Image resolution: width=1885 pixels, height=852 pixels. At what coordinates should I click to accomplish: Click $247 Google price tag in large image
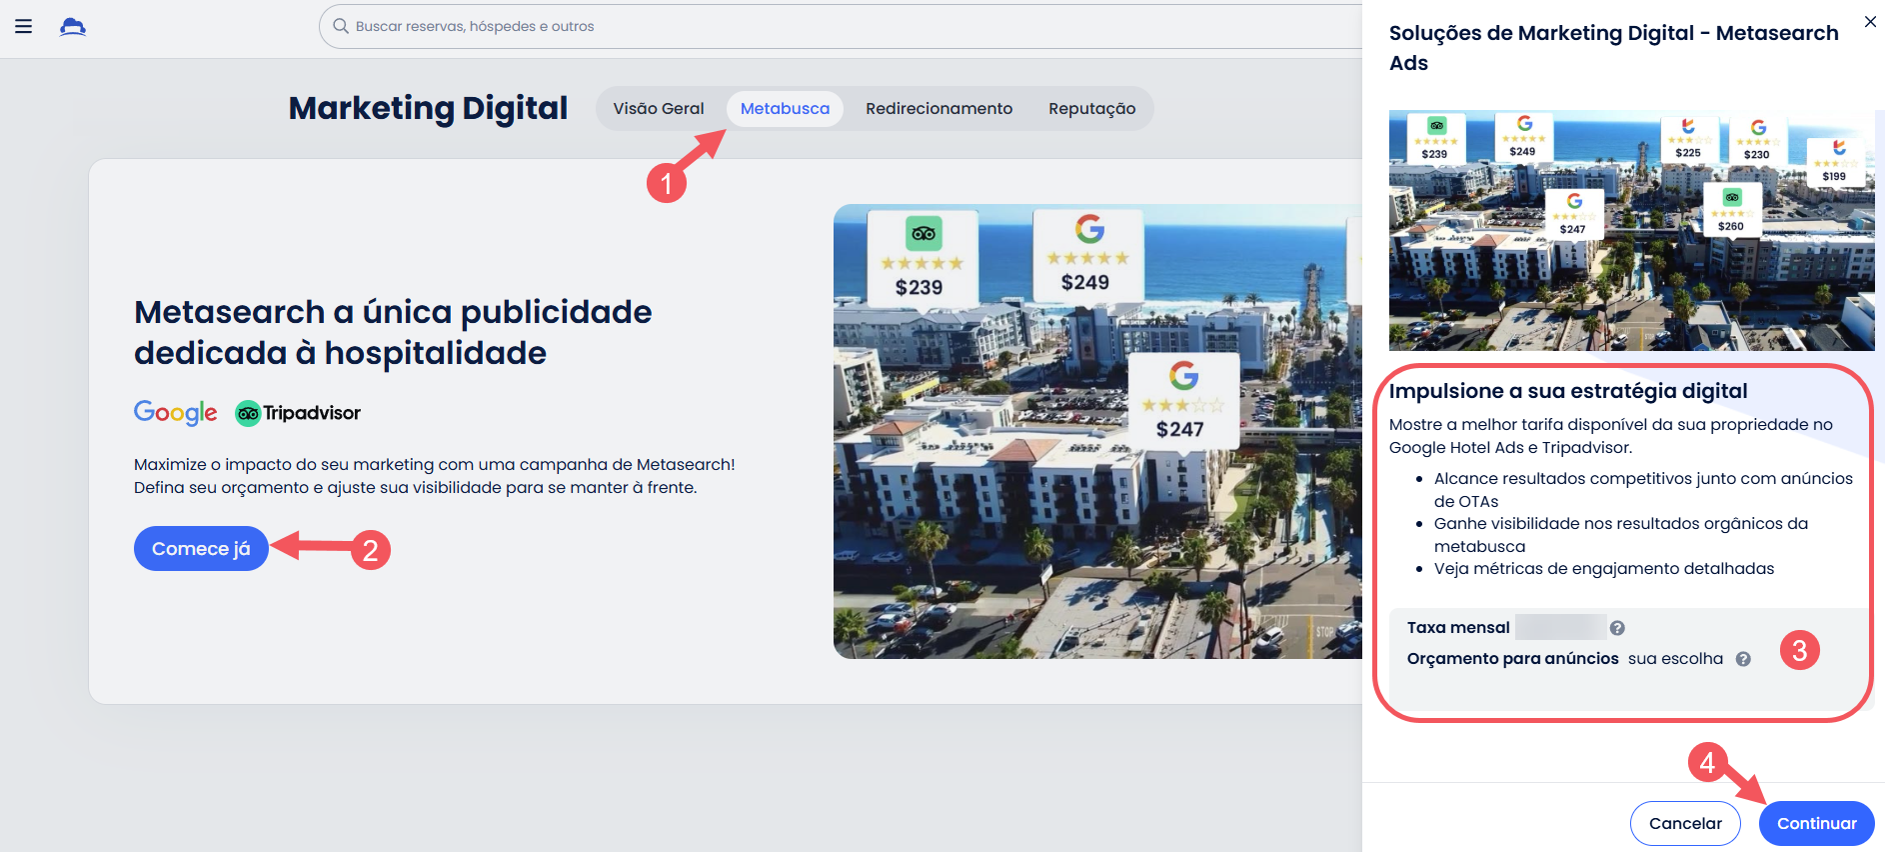(1182, 402)
